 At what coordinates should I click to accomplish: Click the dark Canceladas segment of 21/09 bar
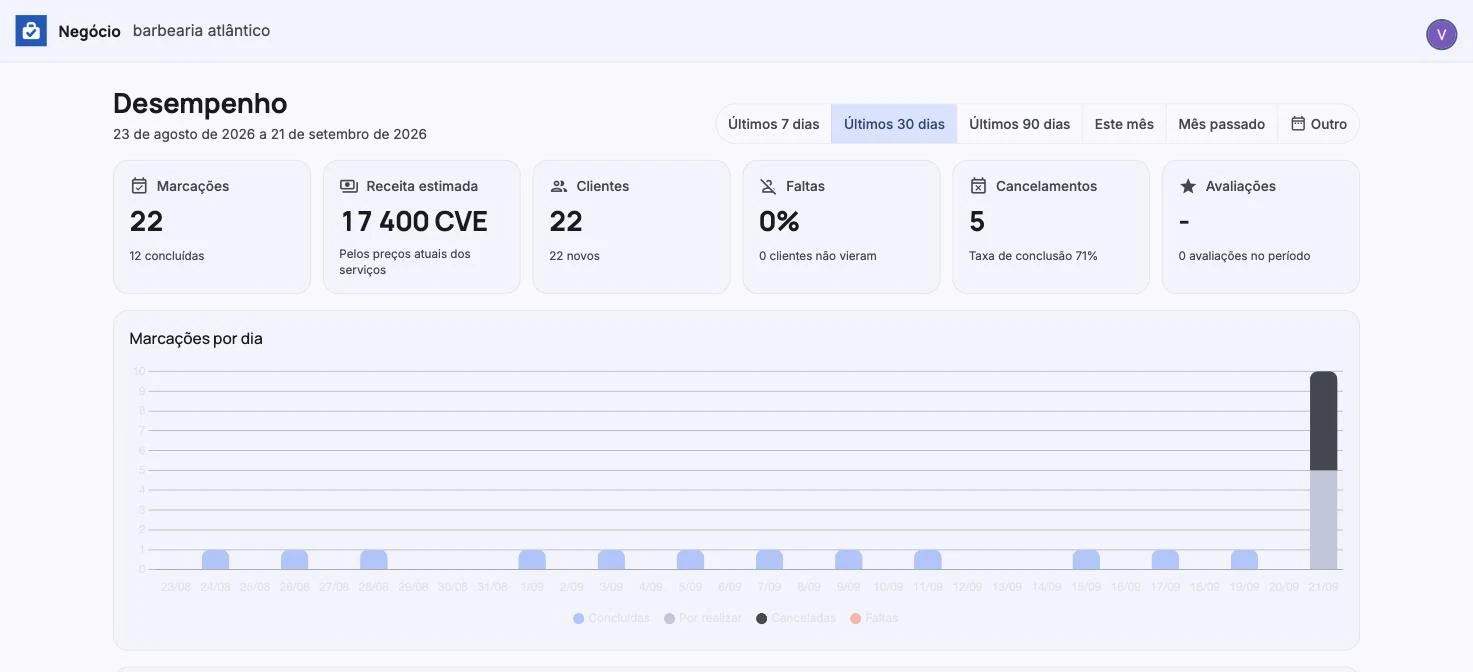pos(1323,421)
